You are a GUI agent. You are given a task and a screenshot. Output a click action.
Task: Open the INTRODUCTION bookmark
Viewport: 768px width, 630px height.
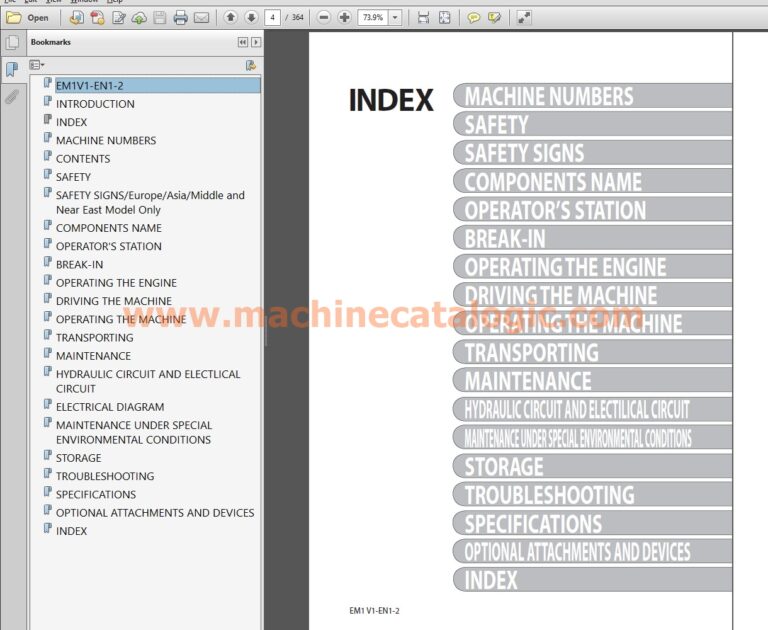pyautogui.click(x=95, y=104)
